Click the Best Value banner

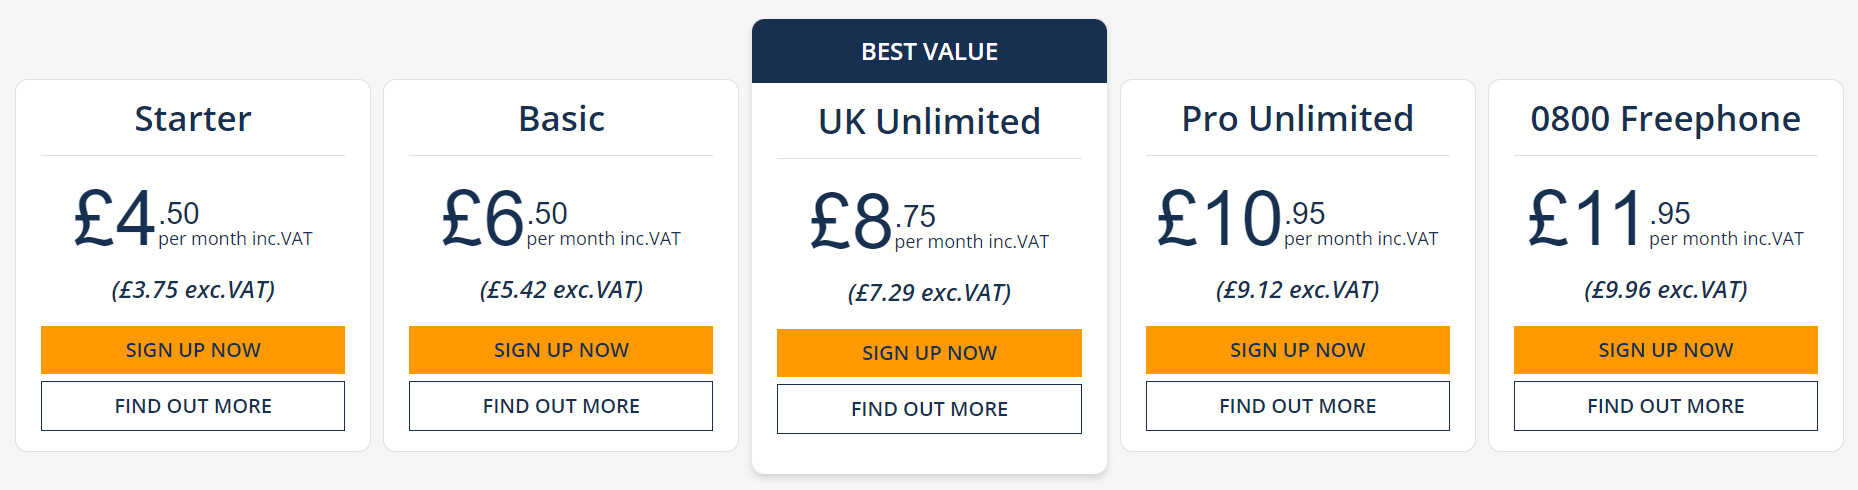(x=929, y=51)
